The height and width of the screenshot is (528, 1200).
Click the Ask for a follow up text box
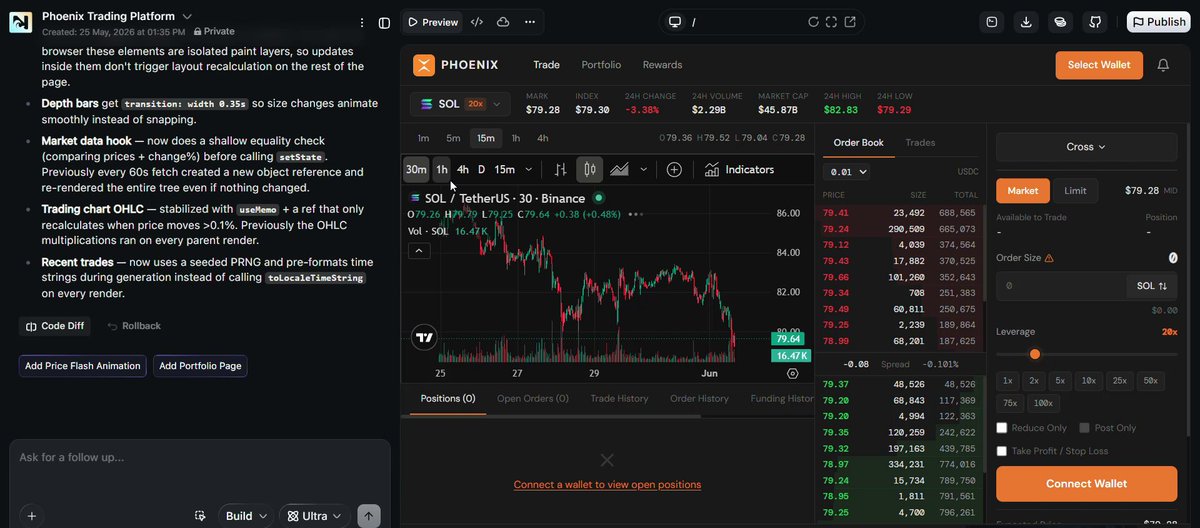[x=199, y=457]
